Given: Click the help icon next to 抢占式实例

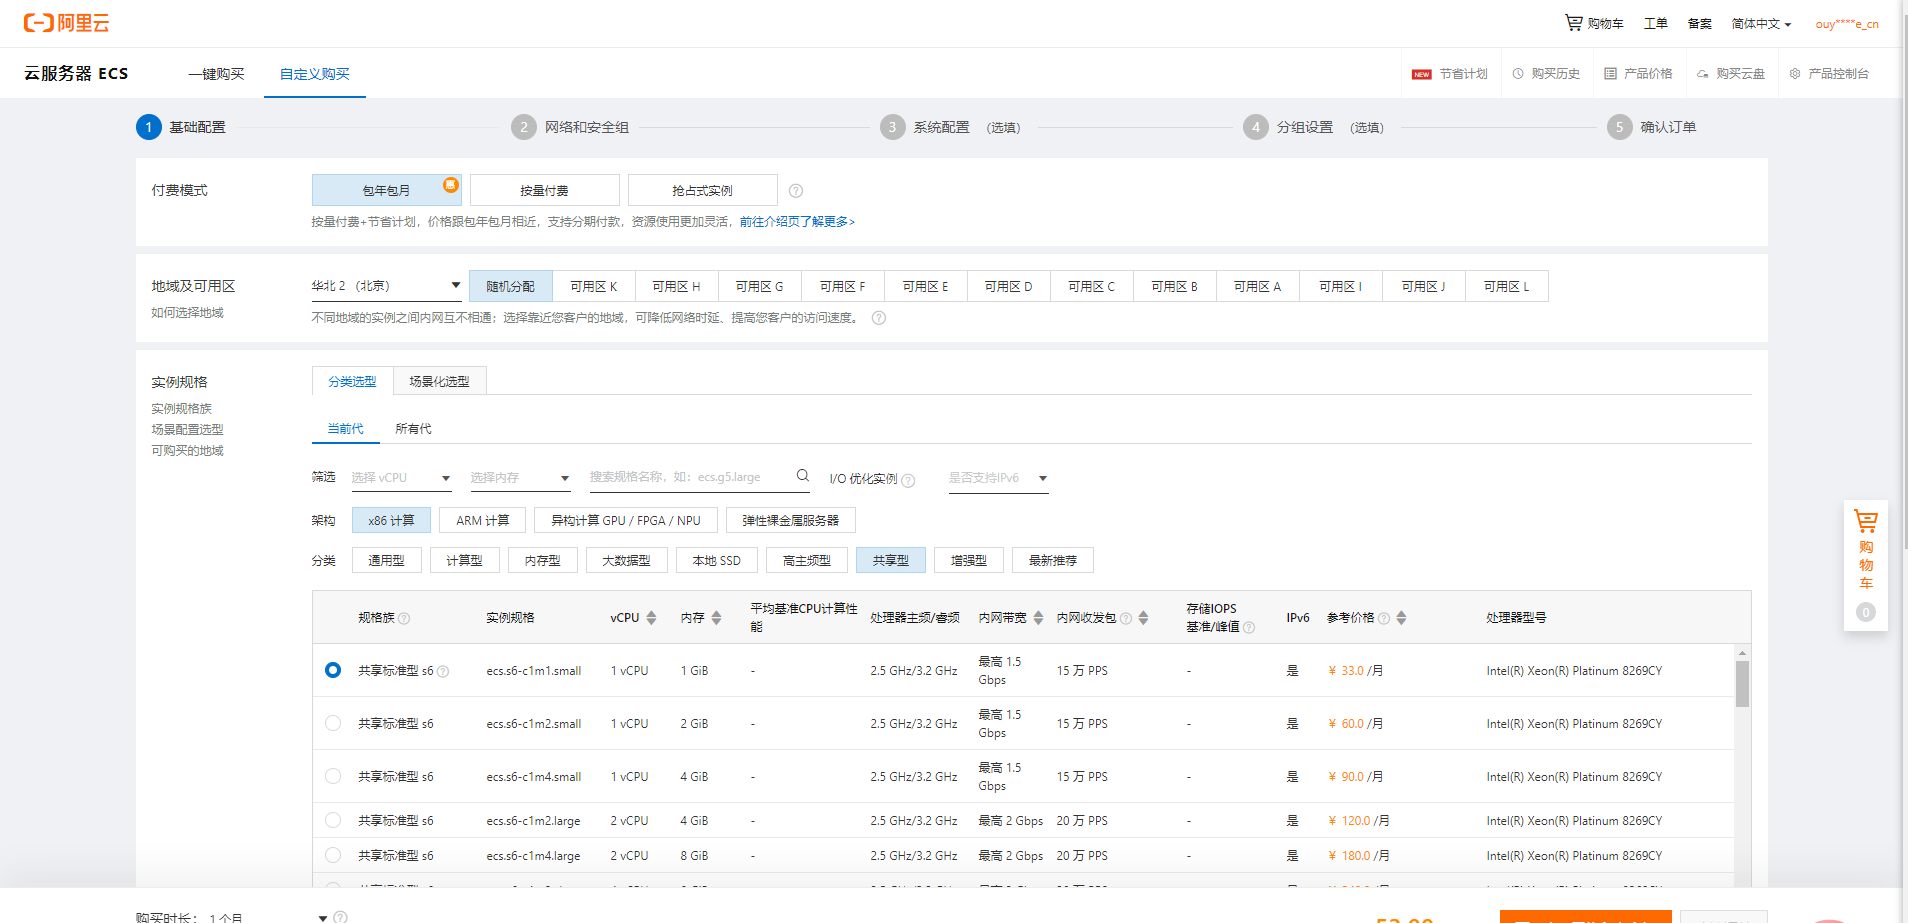Looking at the screenshot, I should [x=796, y=191].
